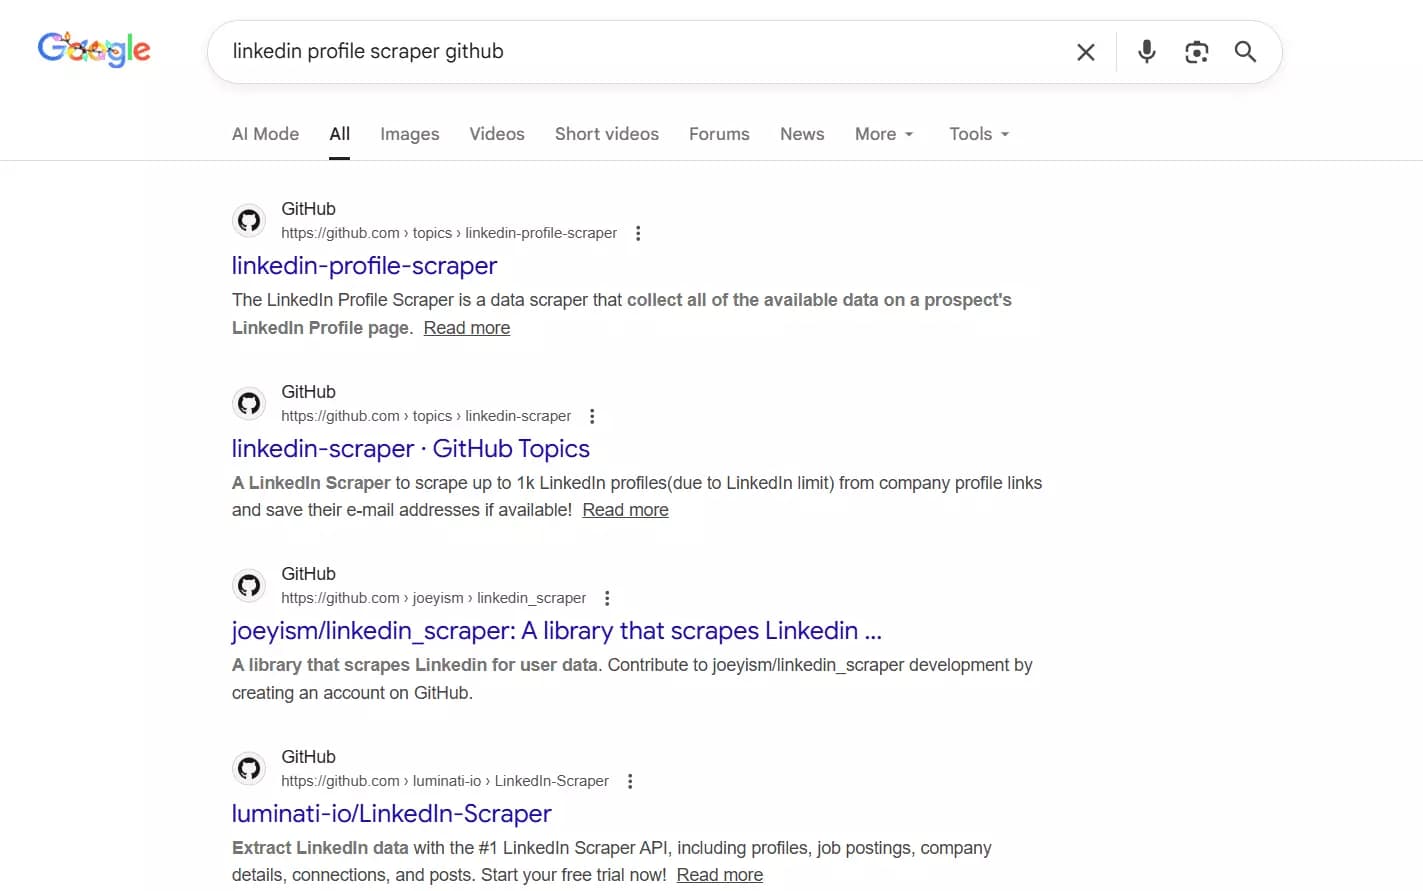
Task: Open the AI Mode tab
Action: 265,133
